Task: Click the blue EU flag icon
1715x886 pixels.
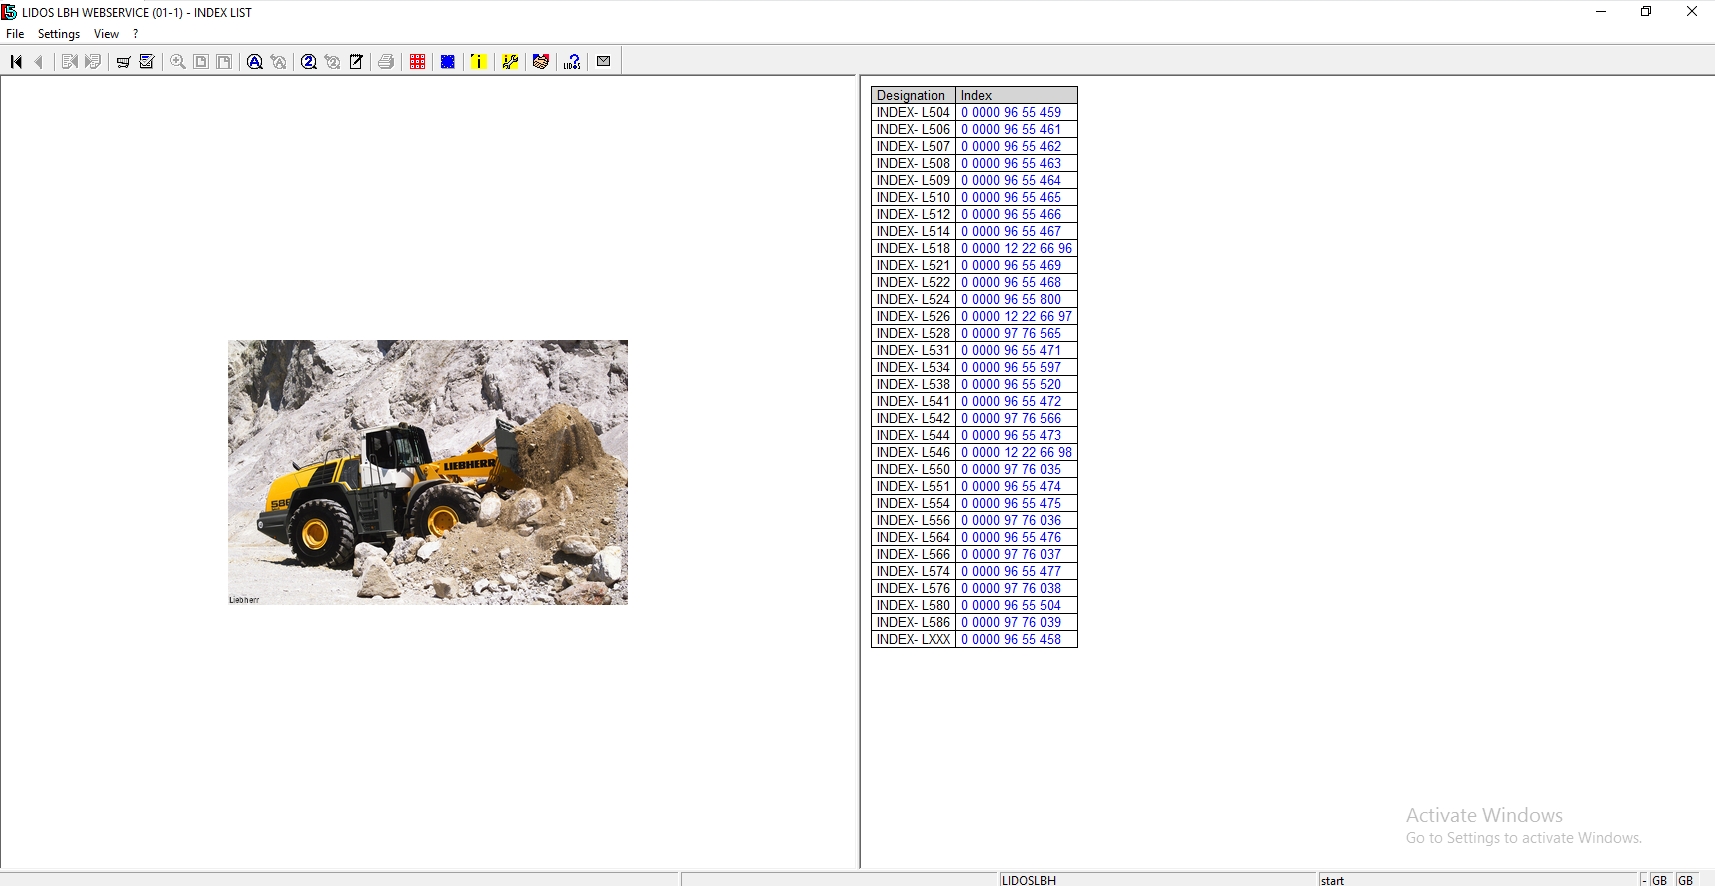Action: [448, 62]
